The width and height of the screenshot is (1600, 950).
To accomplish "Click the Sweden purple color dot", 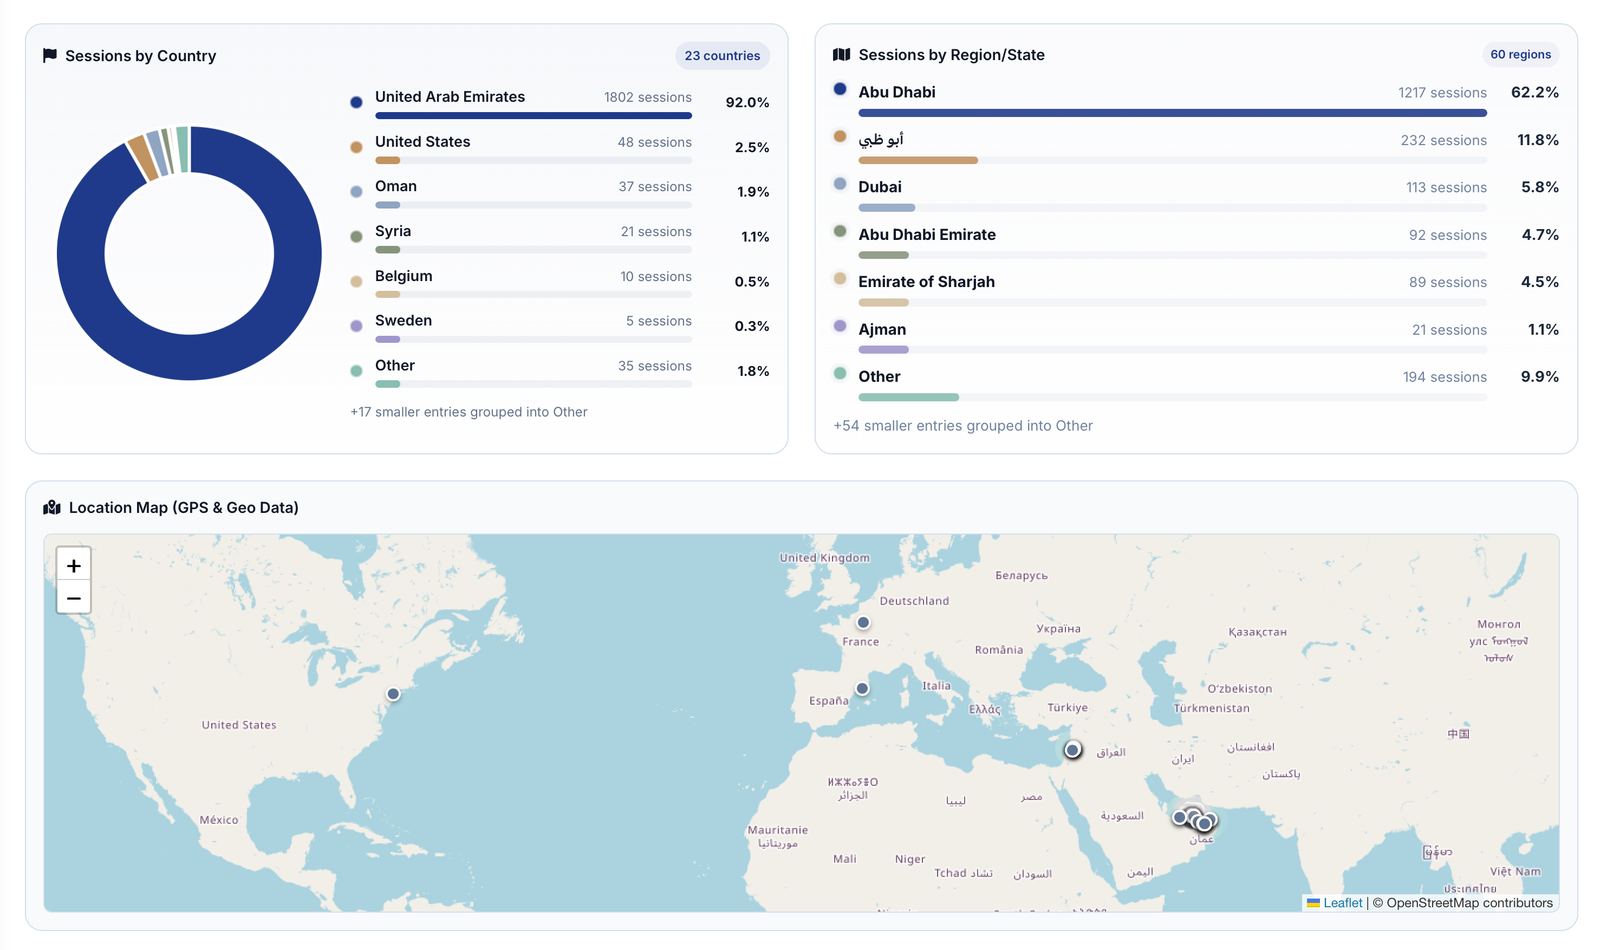I will coord(356,326).
